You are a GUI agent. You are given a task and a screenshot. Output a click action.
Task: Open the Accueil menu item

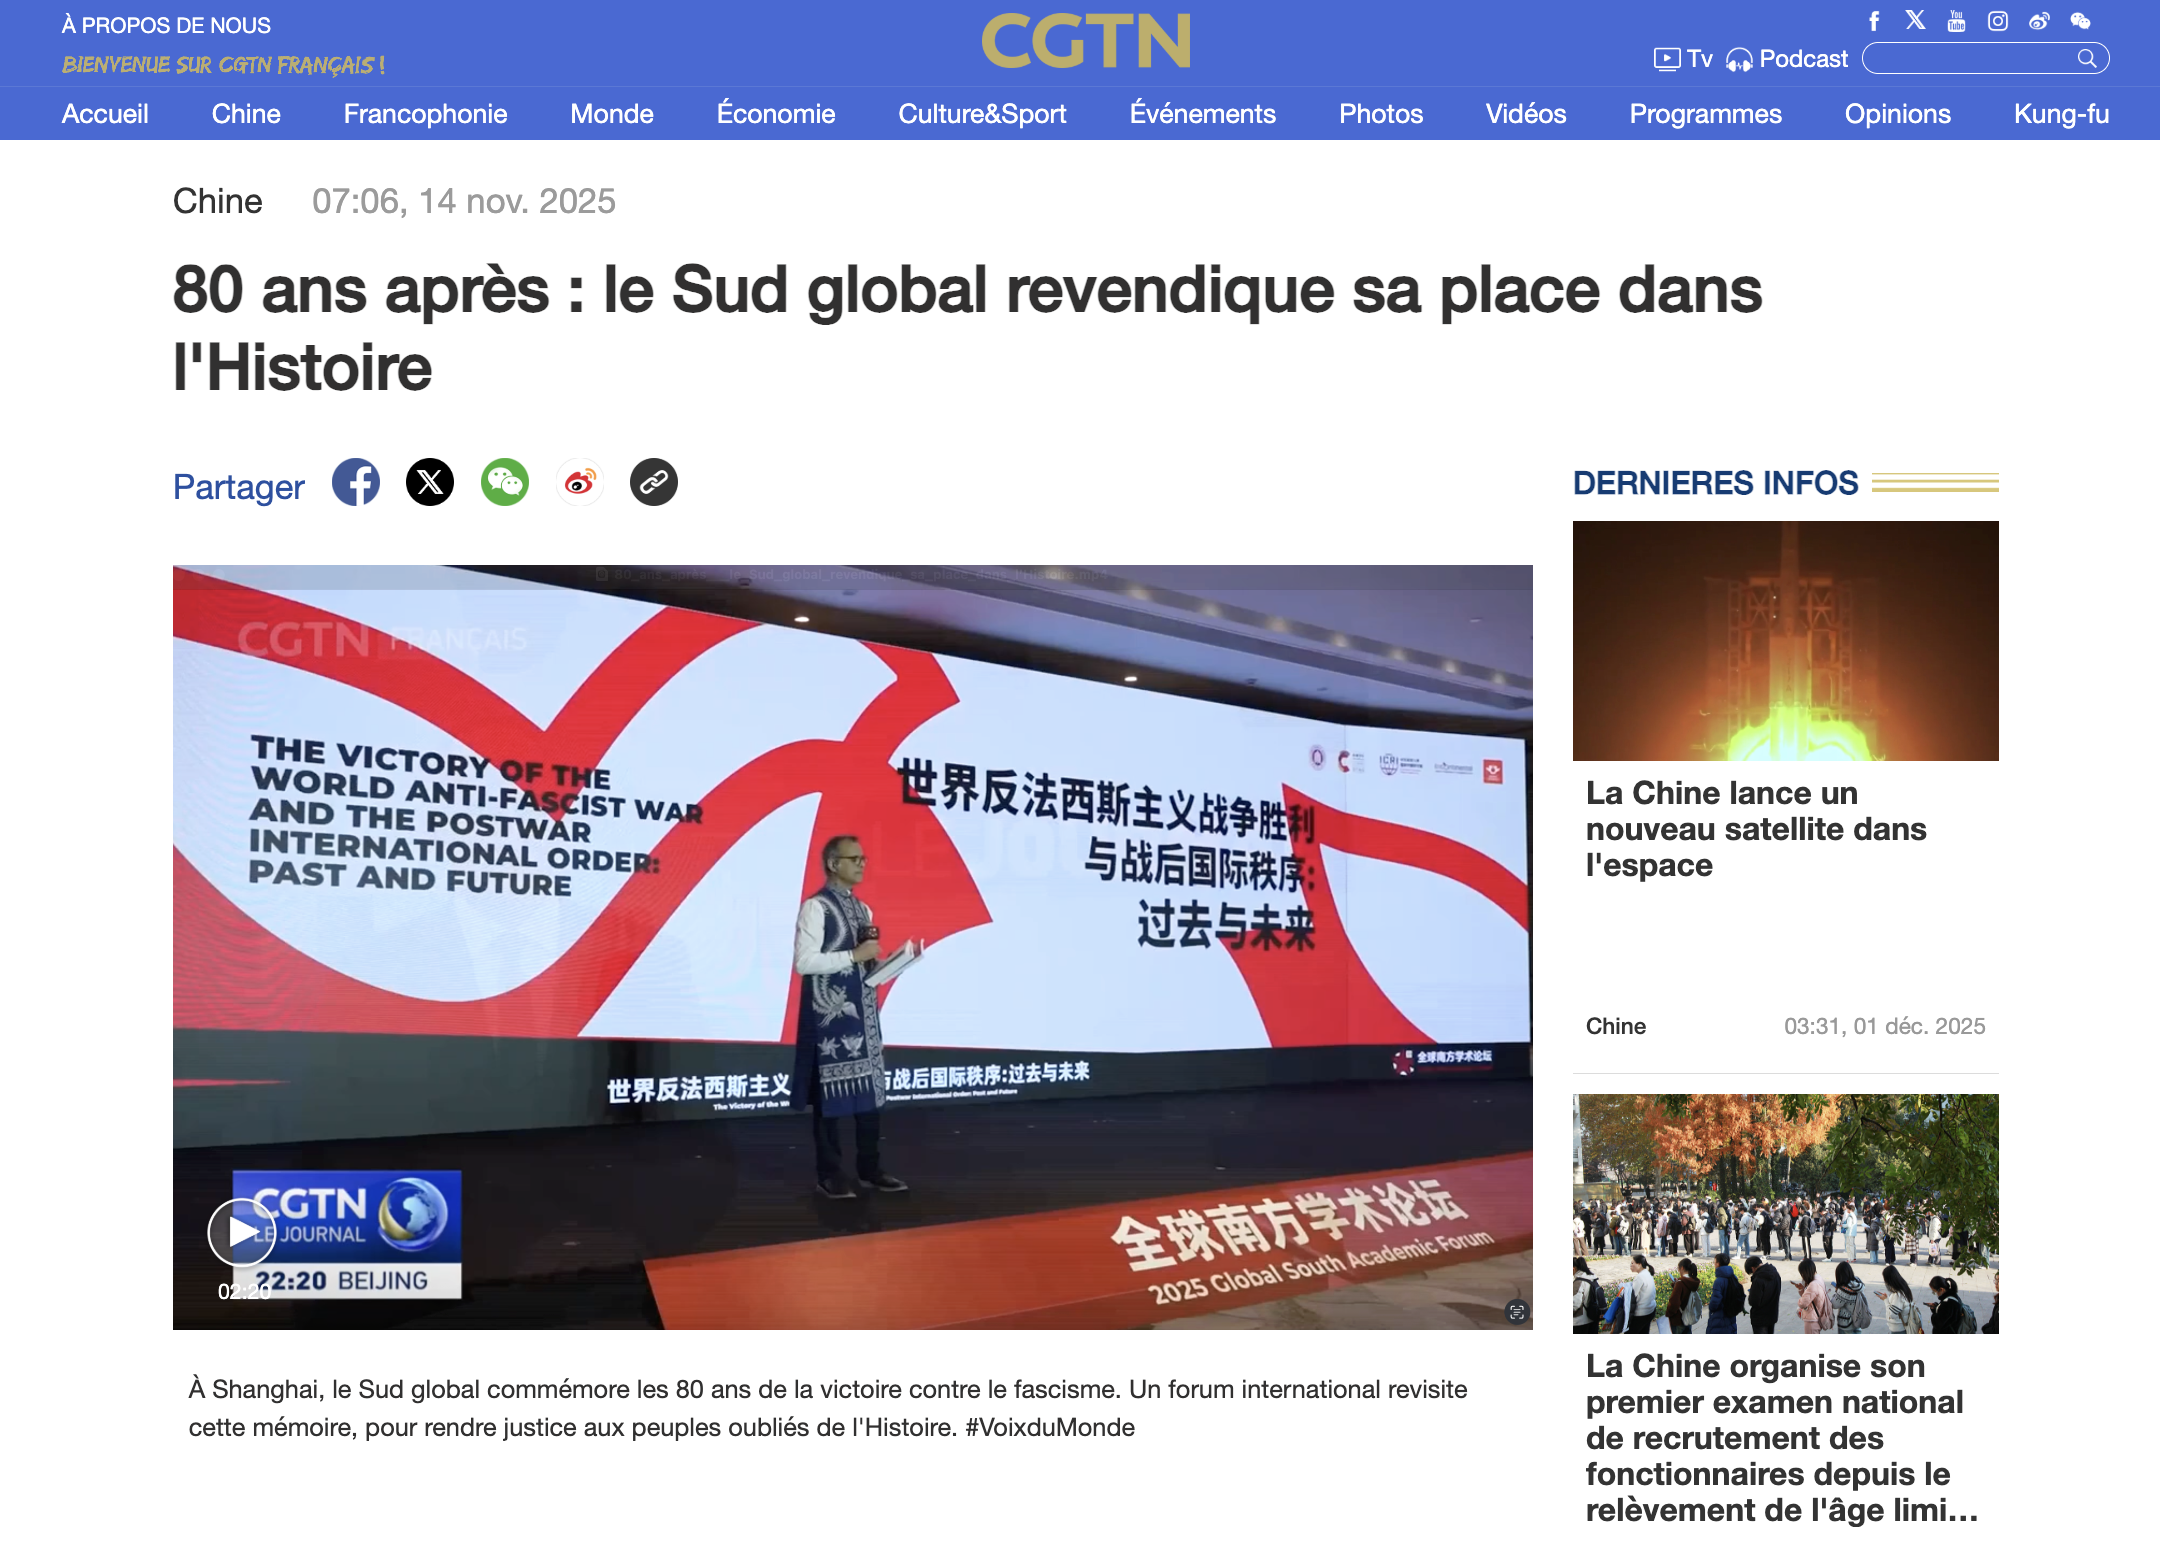coord(105,114)
